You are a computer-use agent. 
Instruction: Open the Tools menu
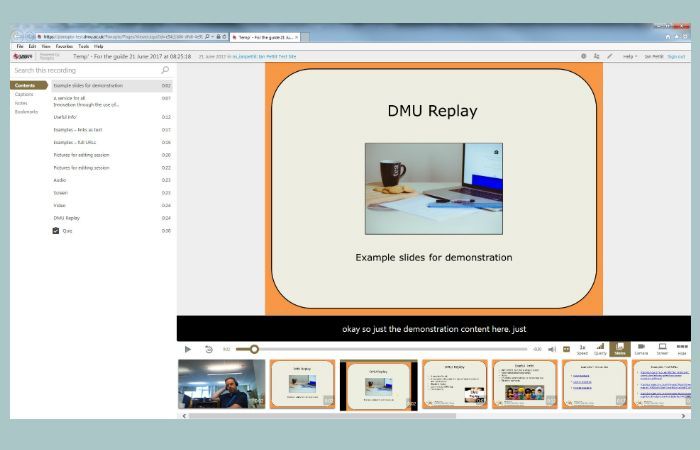click(83, 46)
